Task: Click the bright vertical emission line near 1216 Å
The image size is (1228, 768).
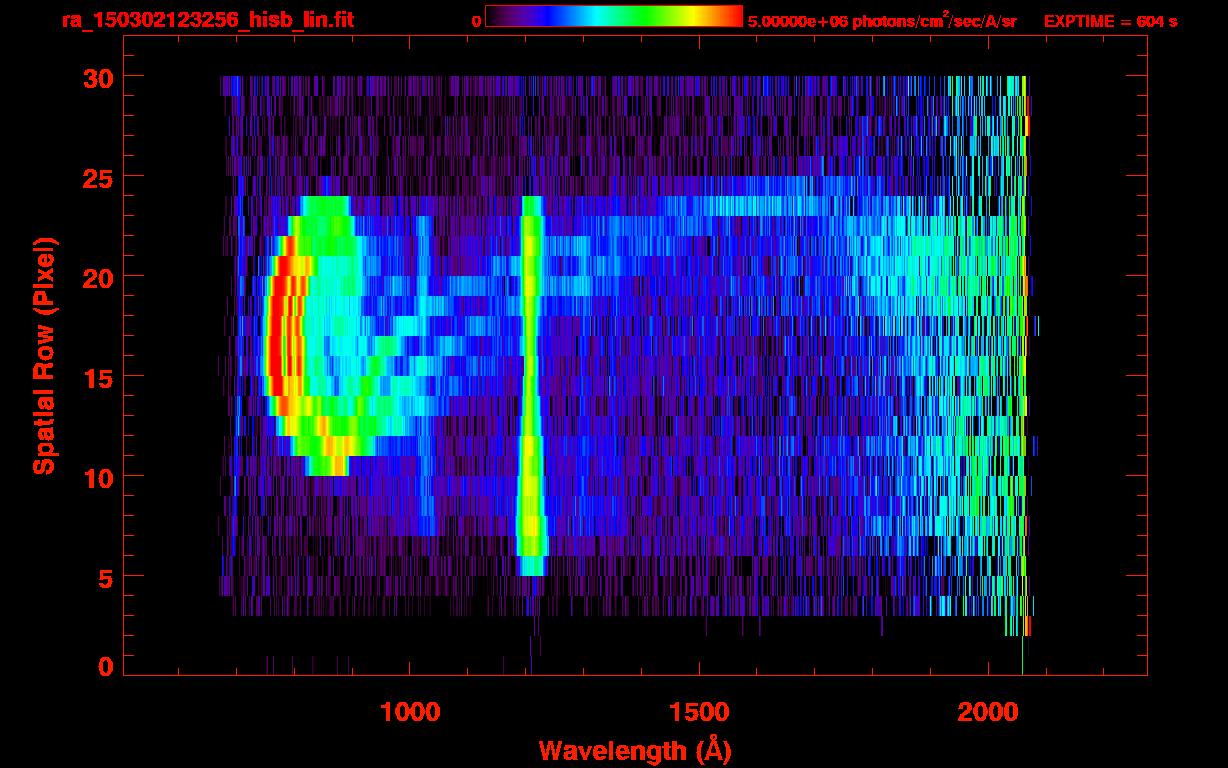Action: tap(531, 386)
